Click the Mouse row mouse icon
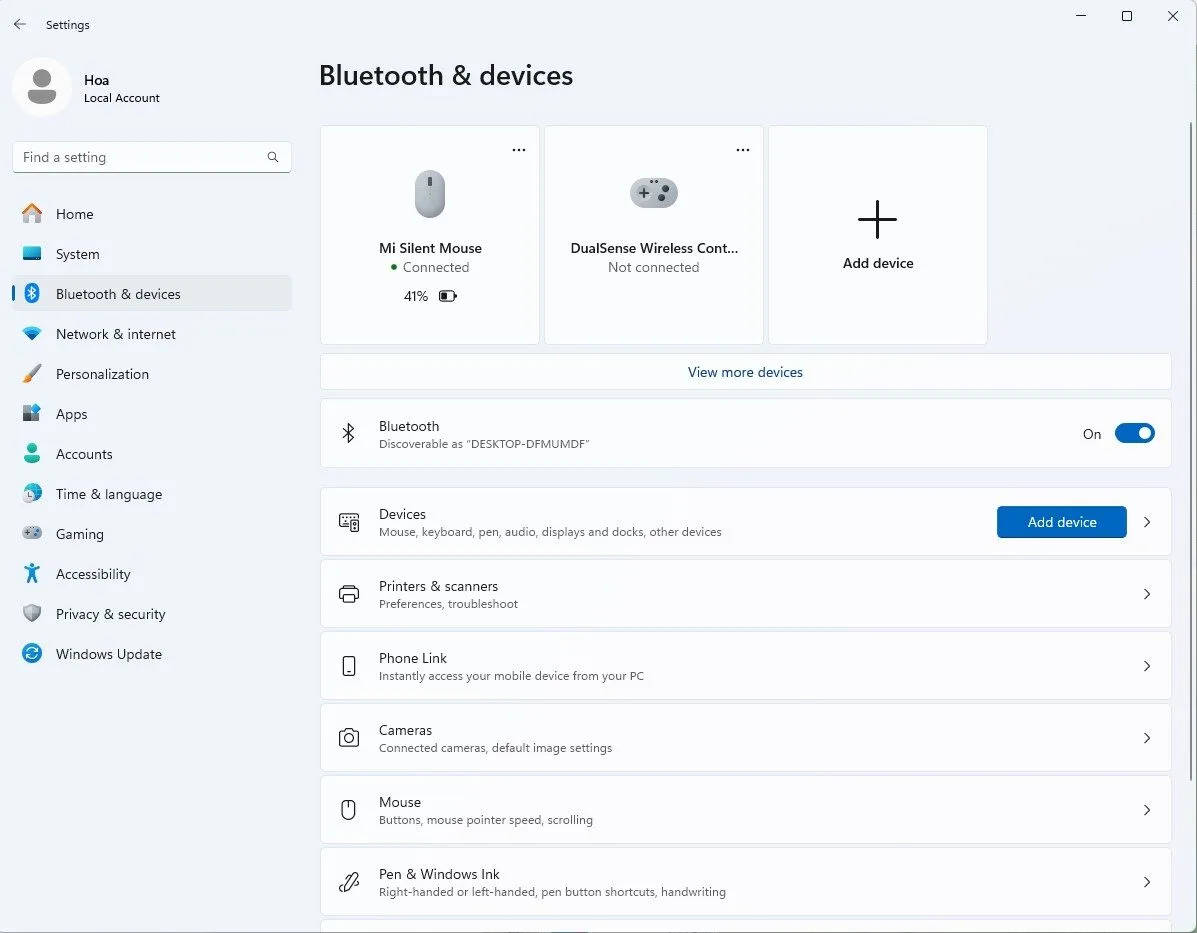The width and height of the screenshot is (1197, 933). [x=348, y=810]
